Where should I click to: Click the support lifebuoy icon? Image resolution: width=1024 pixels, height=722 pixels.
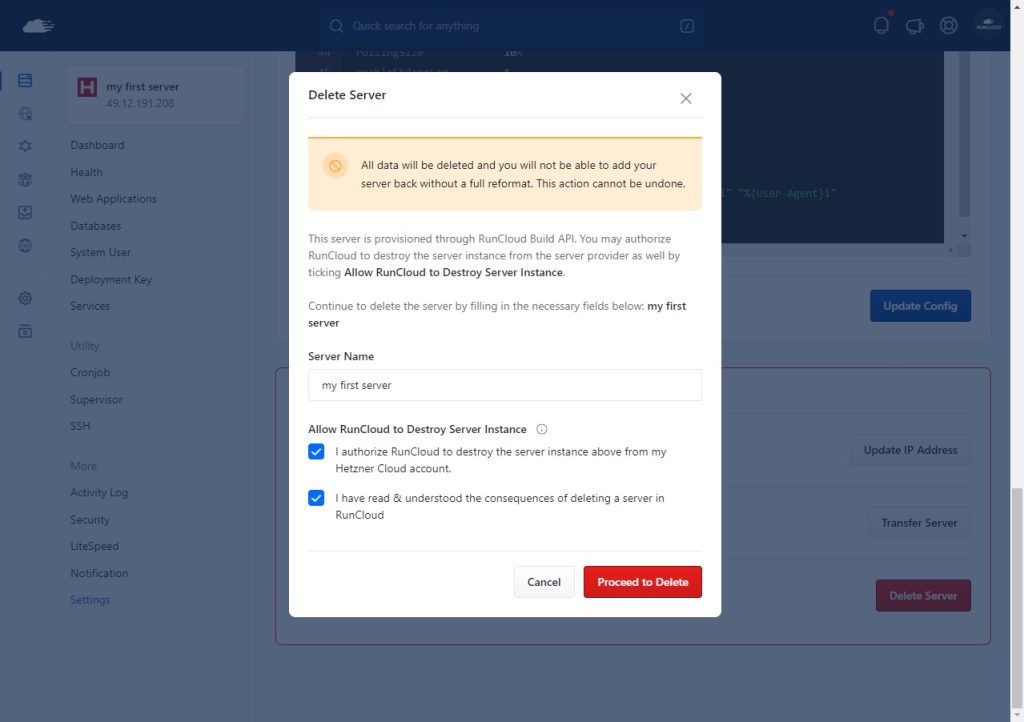pos(948,26)
